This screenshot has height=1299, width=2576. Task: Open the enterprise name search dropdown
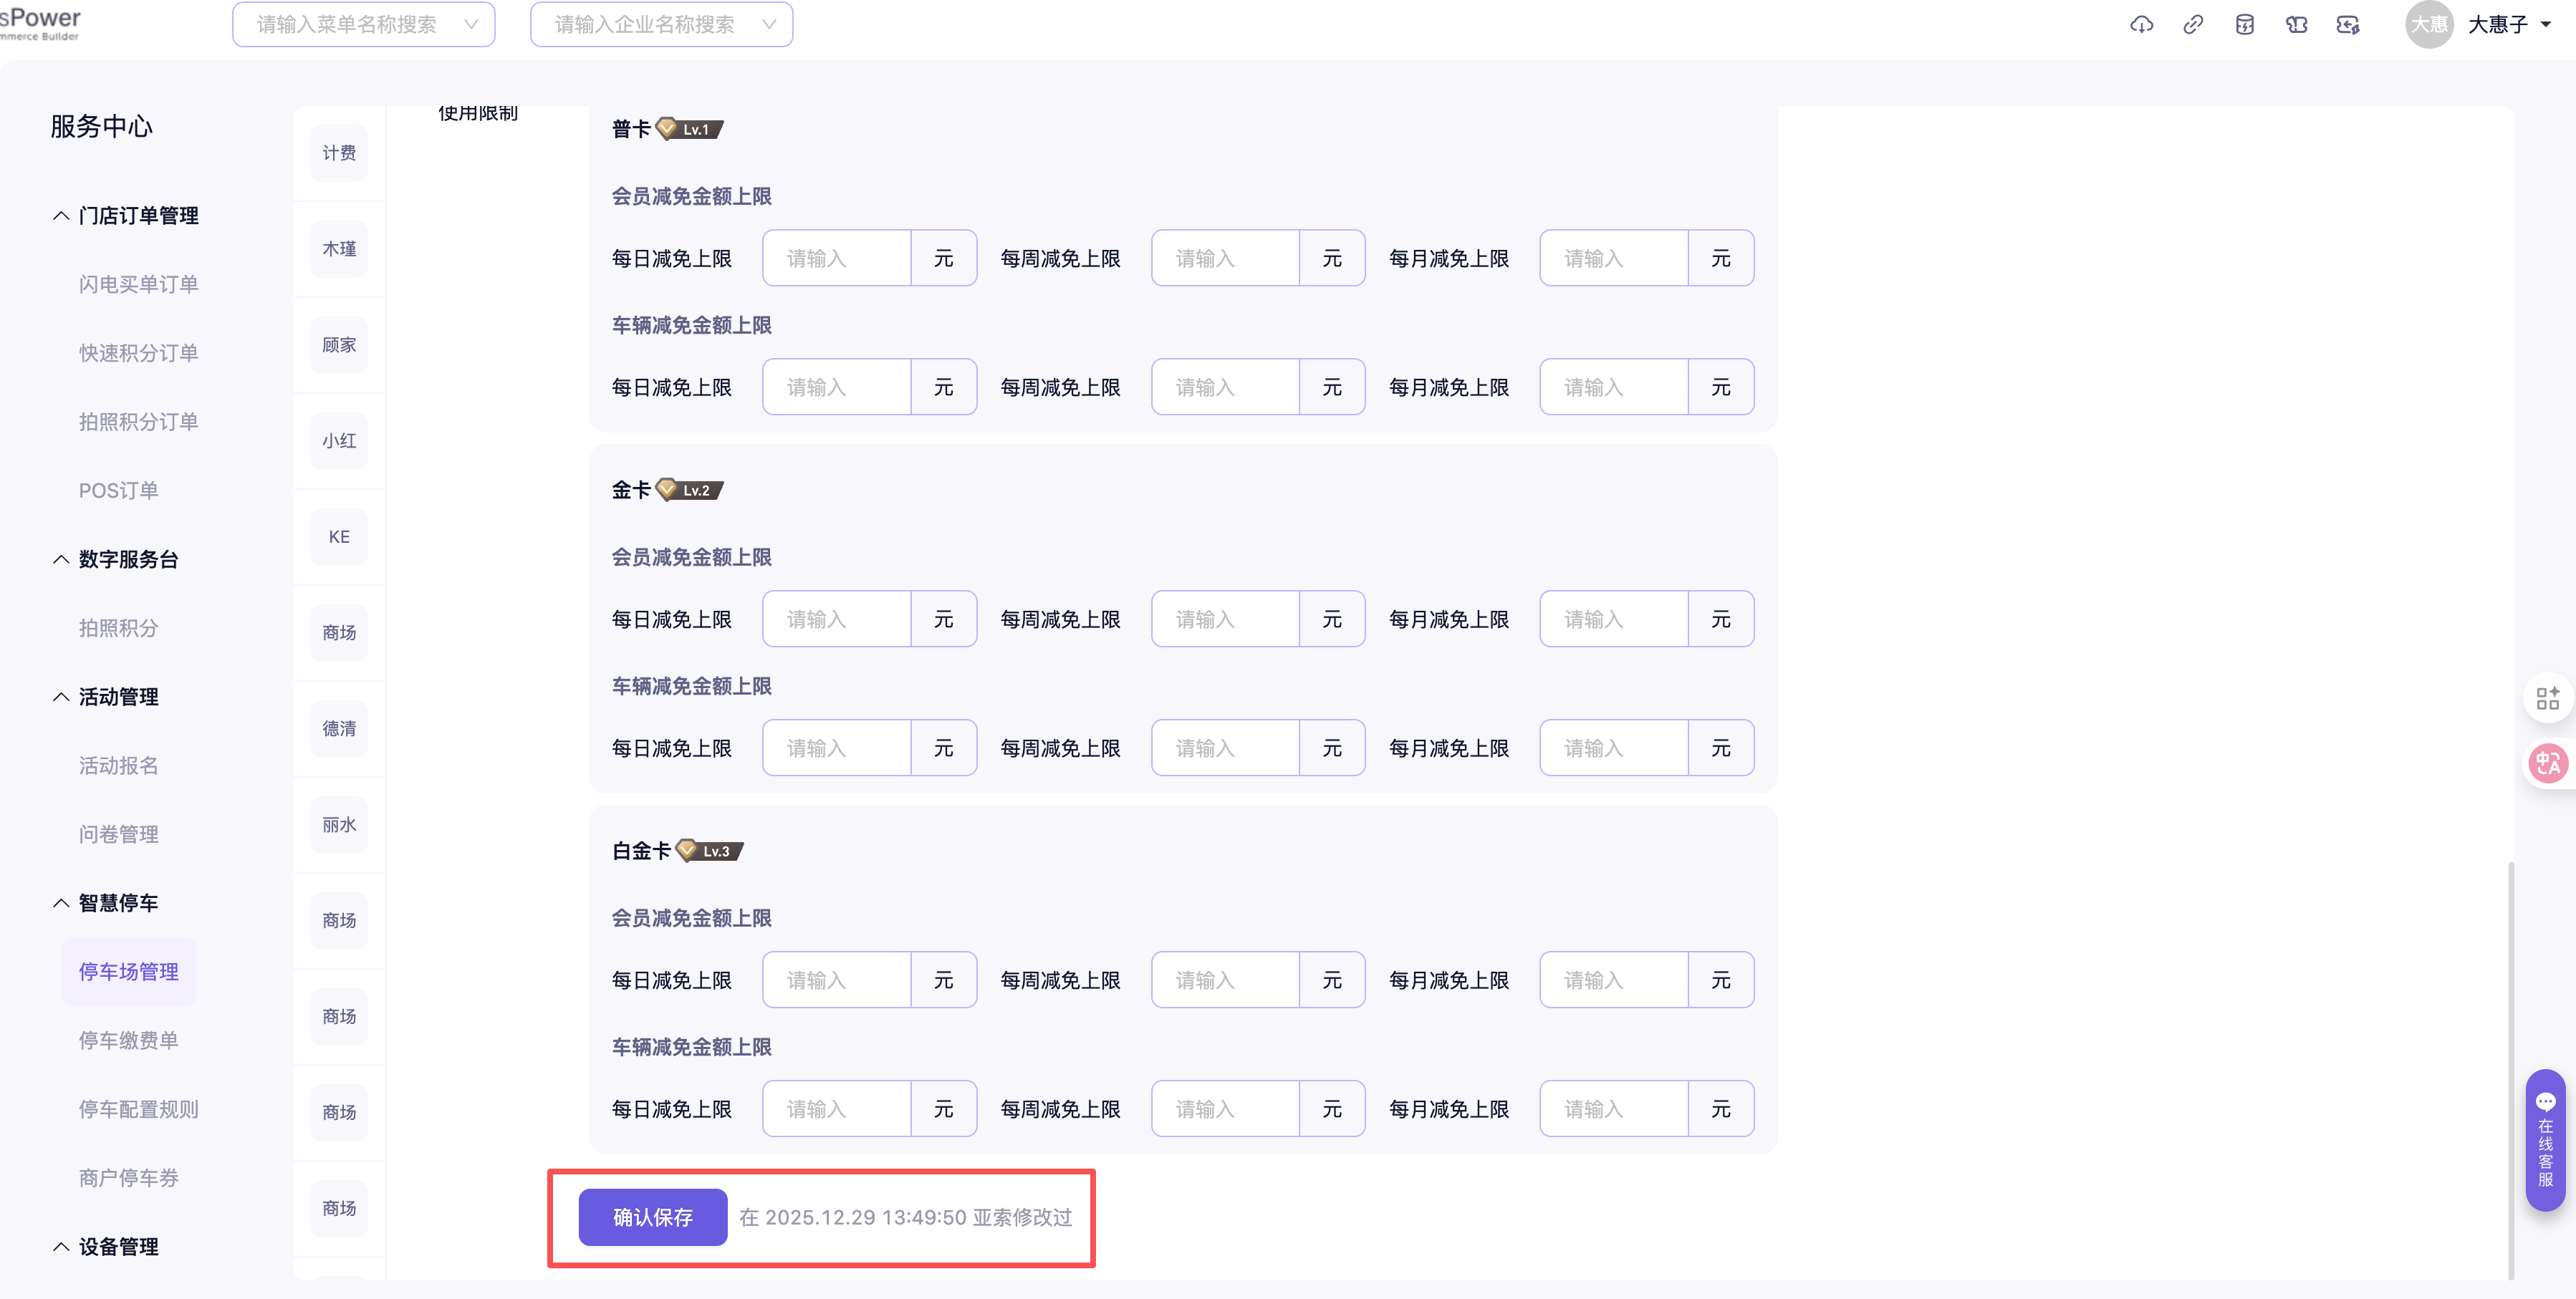pos(661,25)
